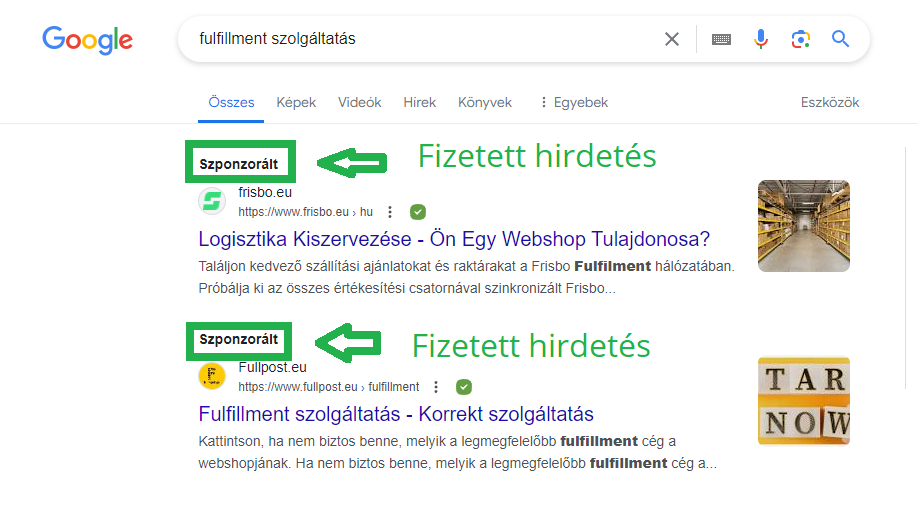Click the Google logo
The width and height of the screenshot is (918, 506).
point(87,40)
